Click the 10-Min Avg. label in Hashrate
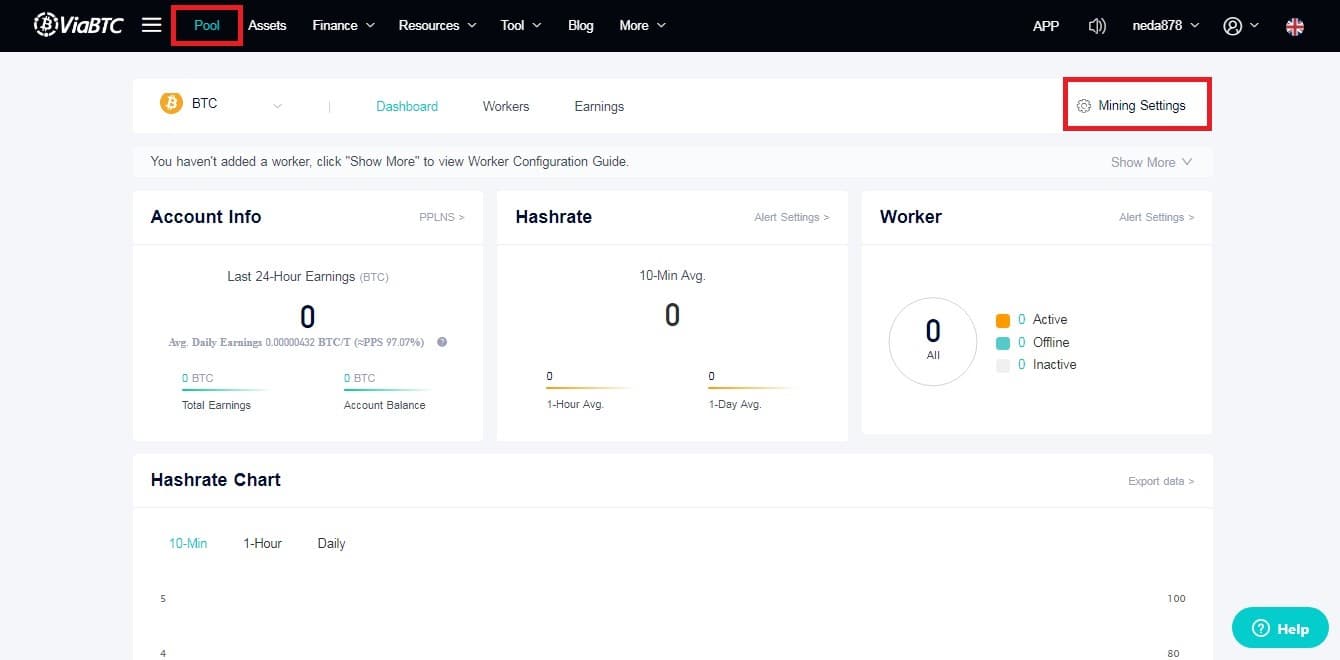This screenshot has height=660, width=1340. pyautogui.click(x=672, y=275)
